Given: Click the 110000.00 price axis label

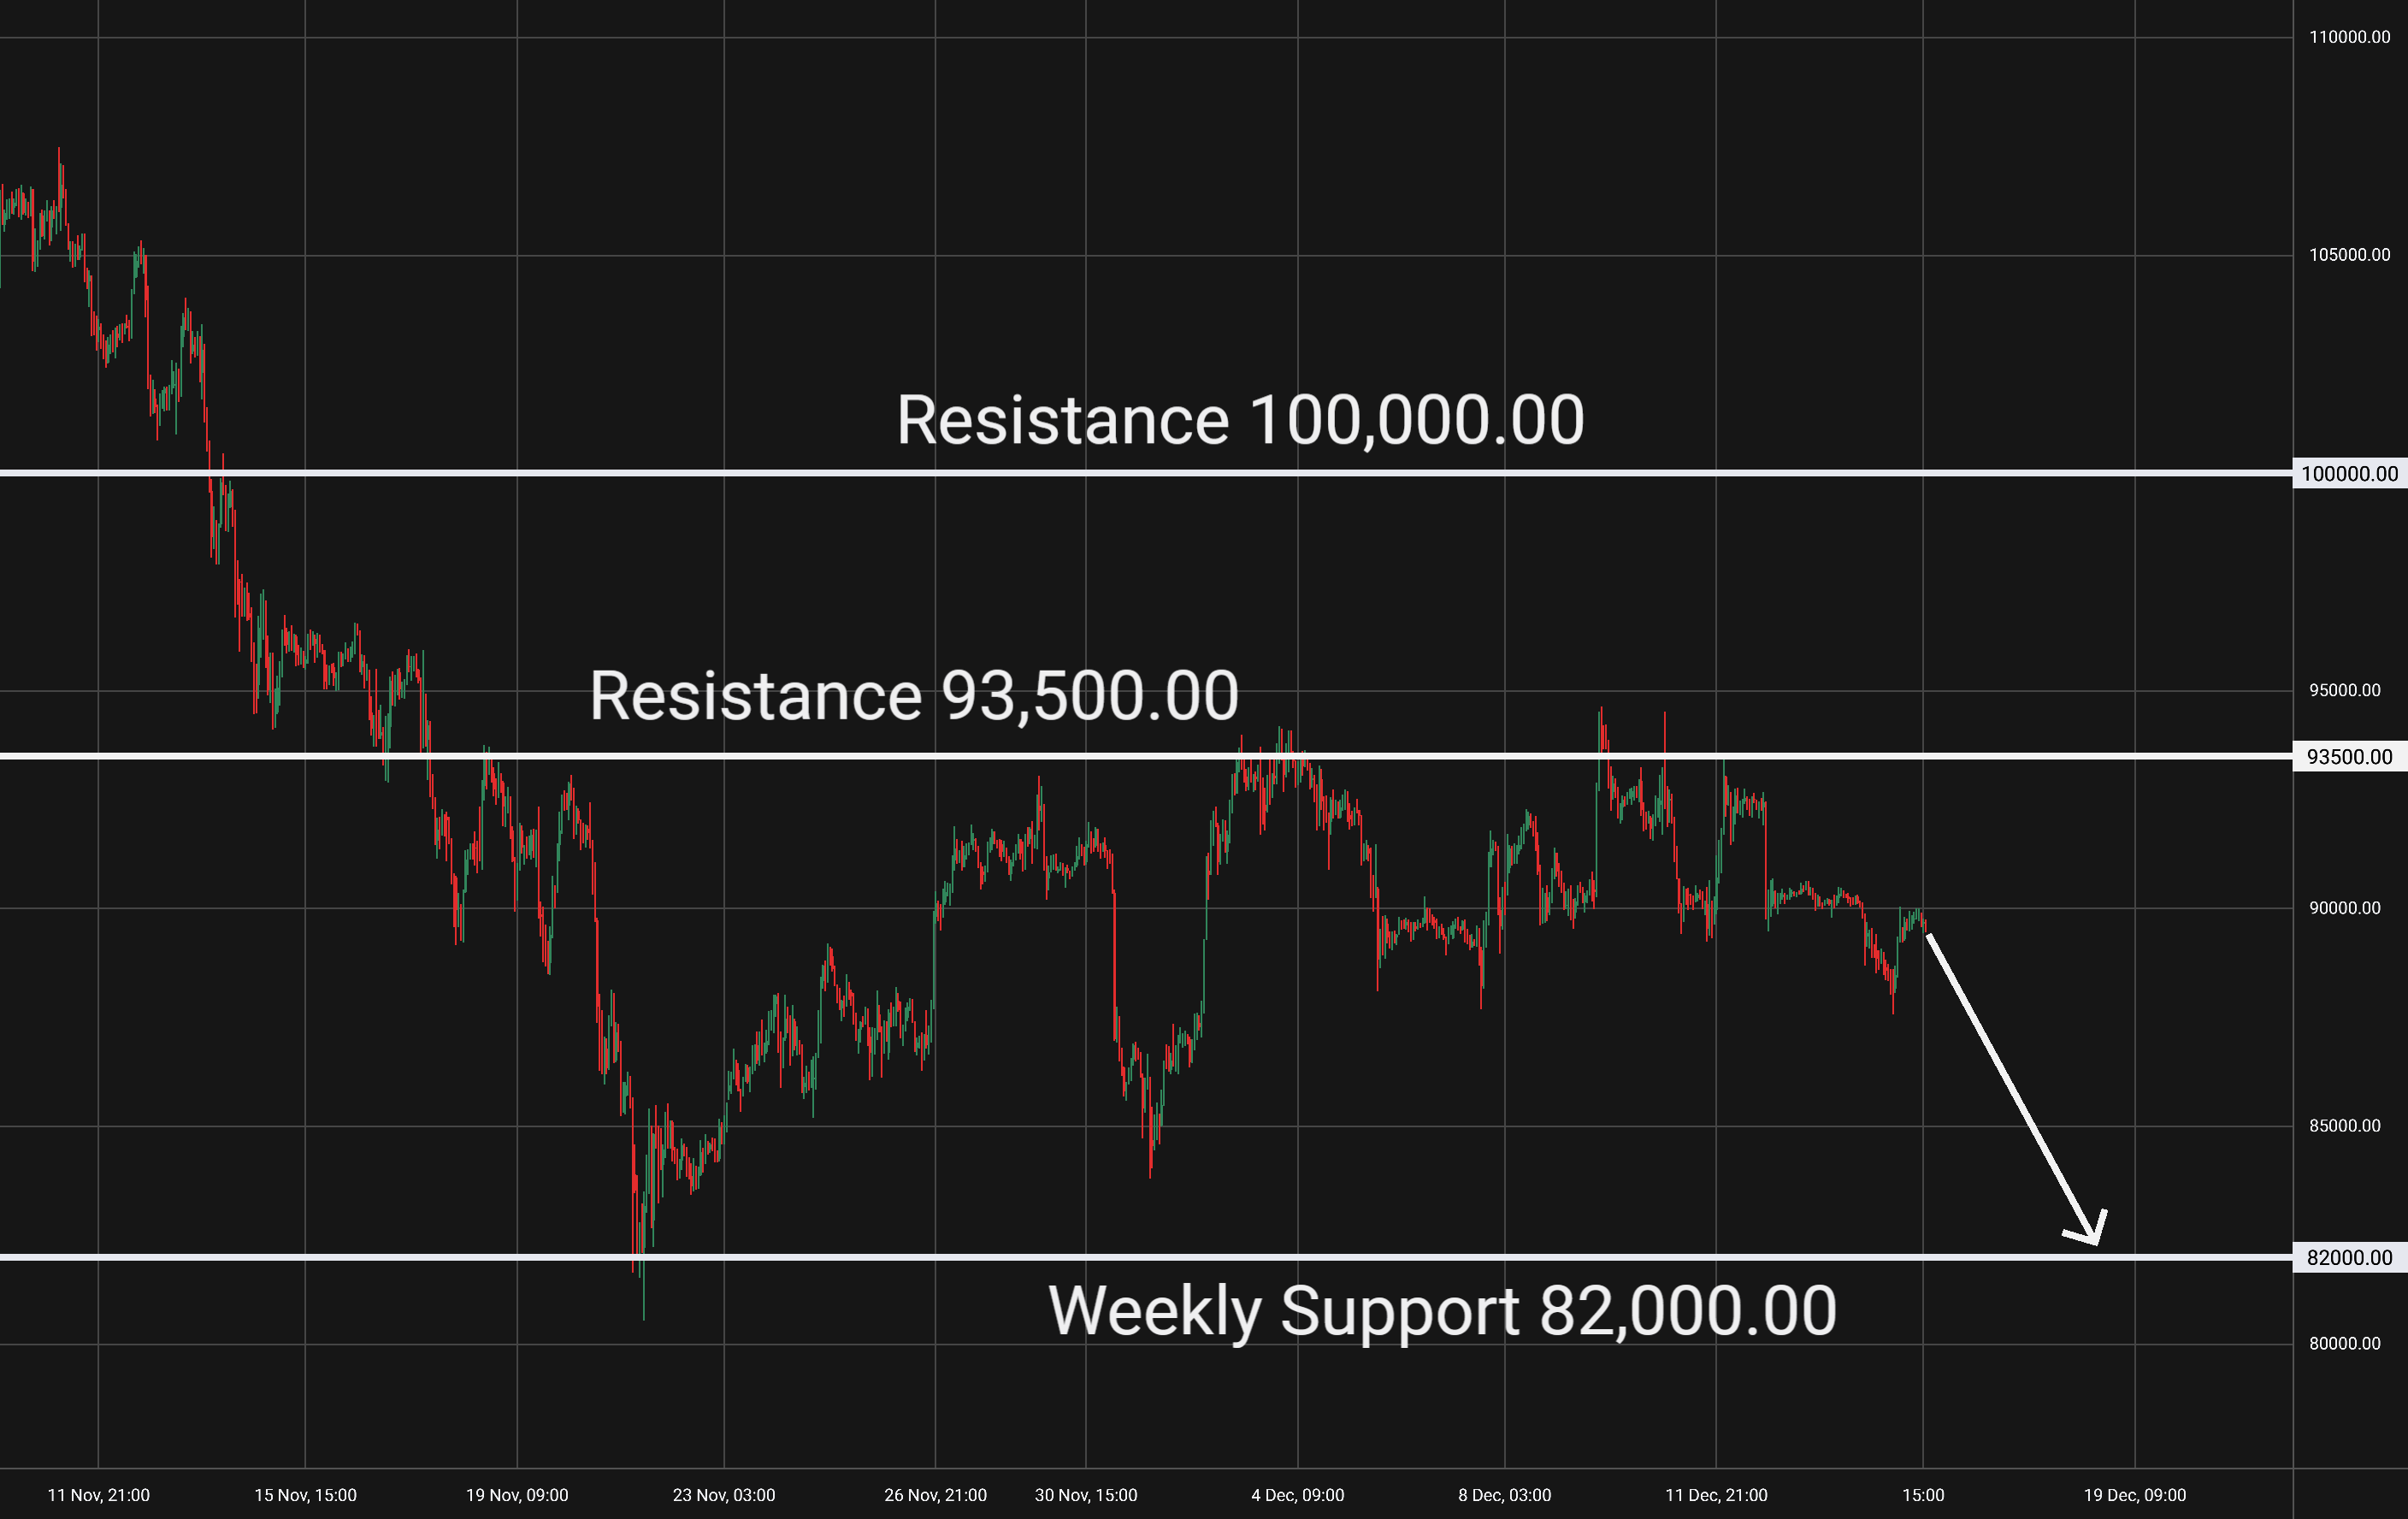Looking at the screenshot, I should click(x=2349, y=37).
